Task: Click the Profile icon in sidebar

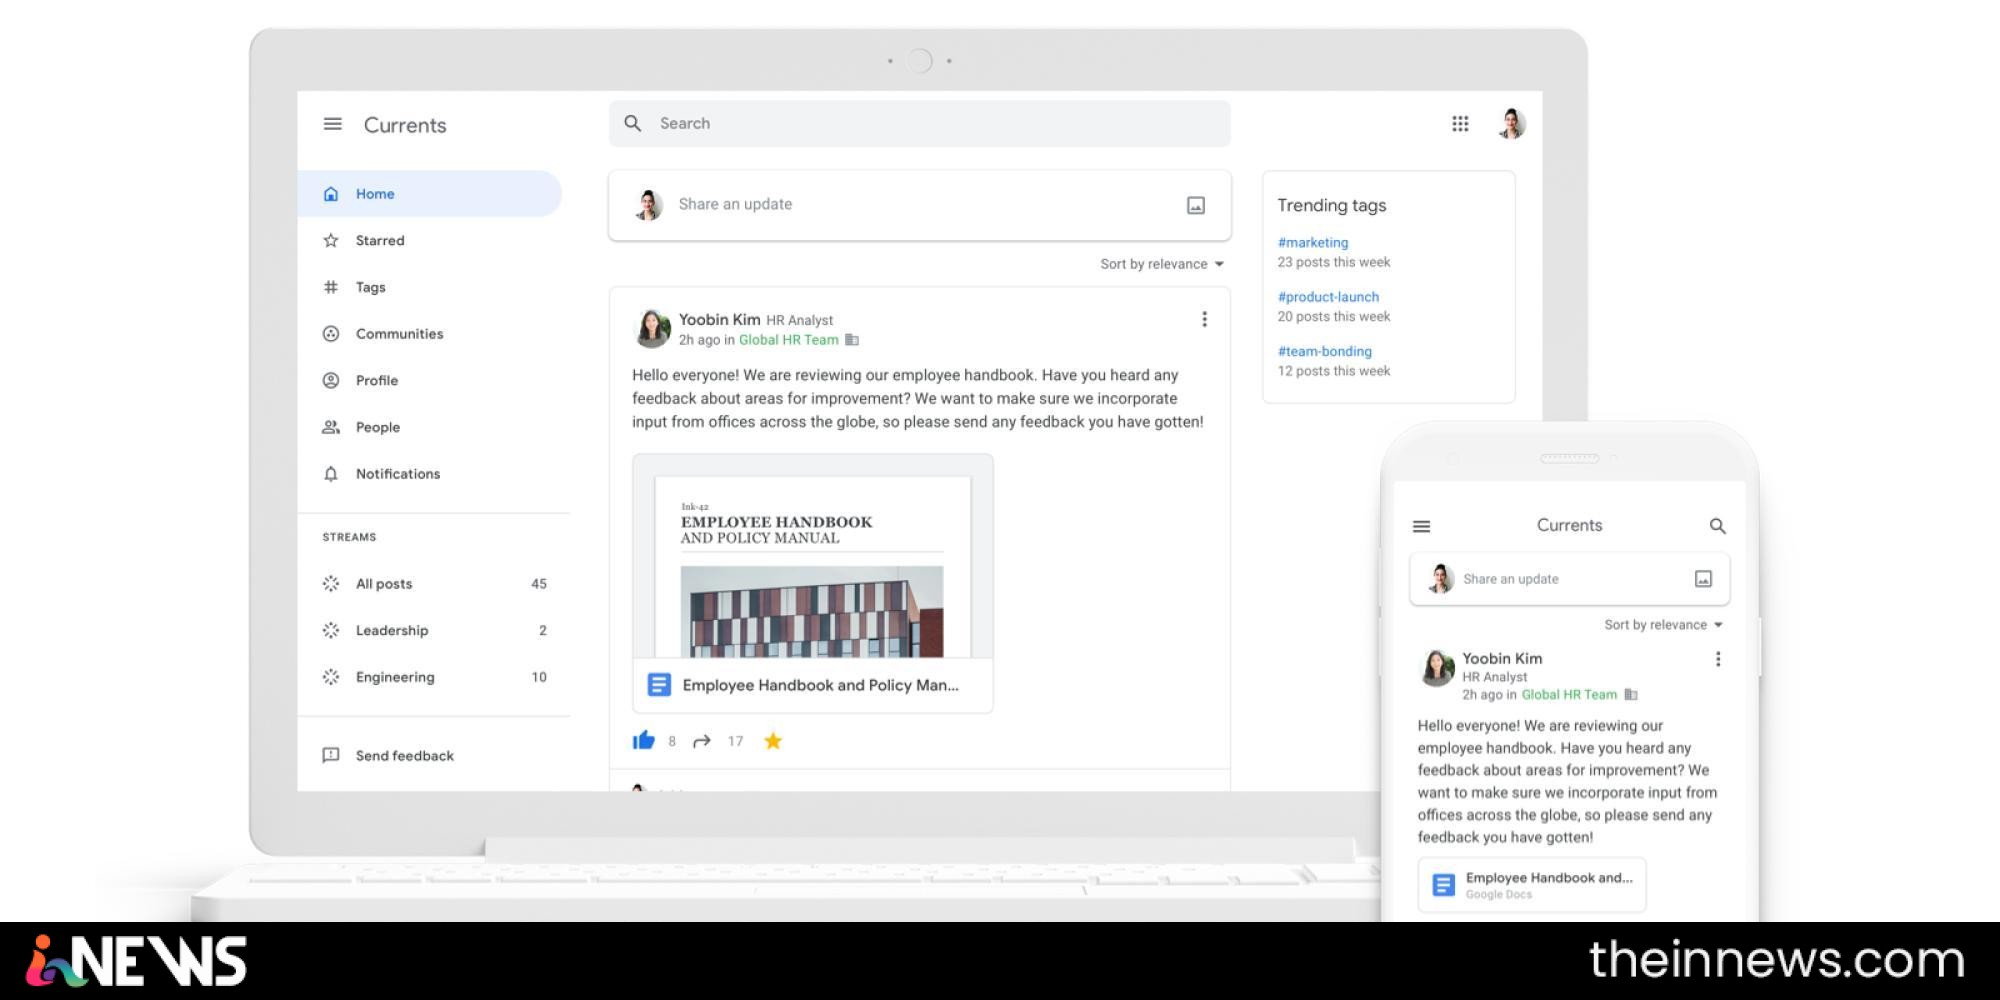Action: tap(331, 380)
